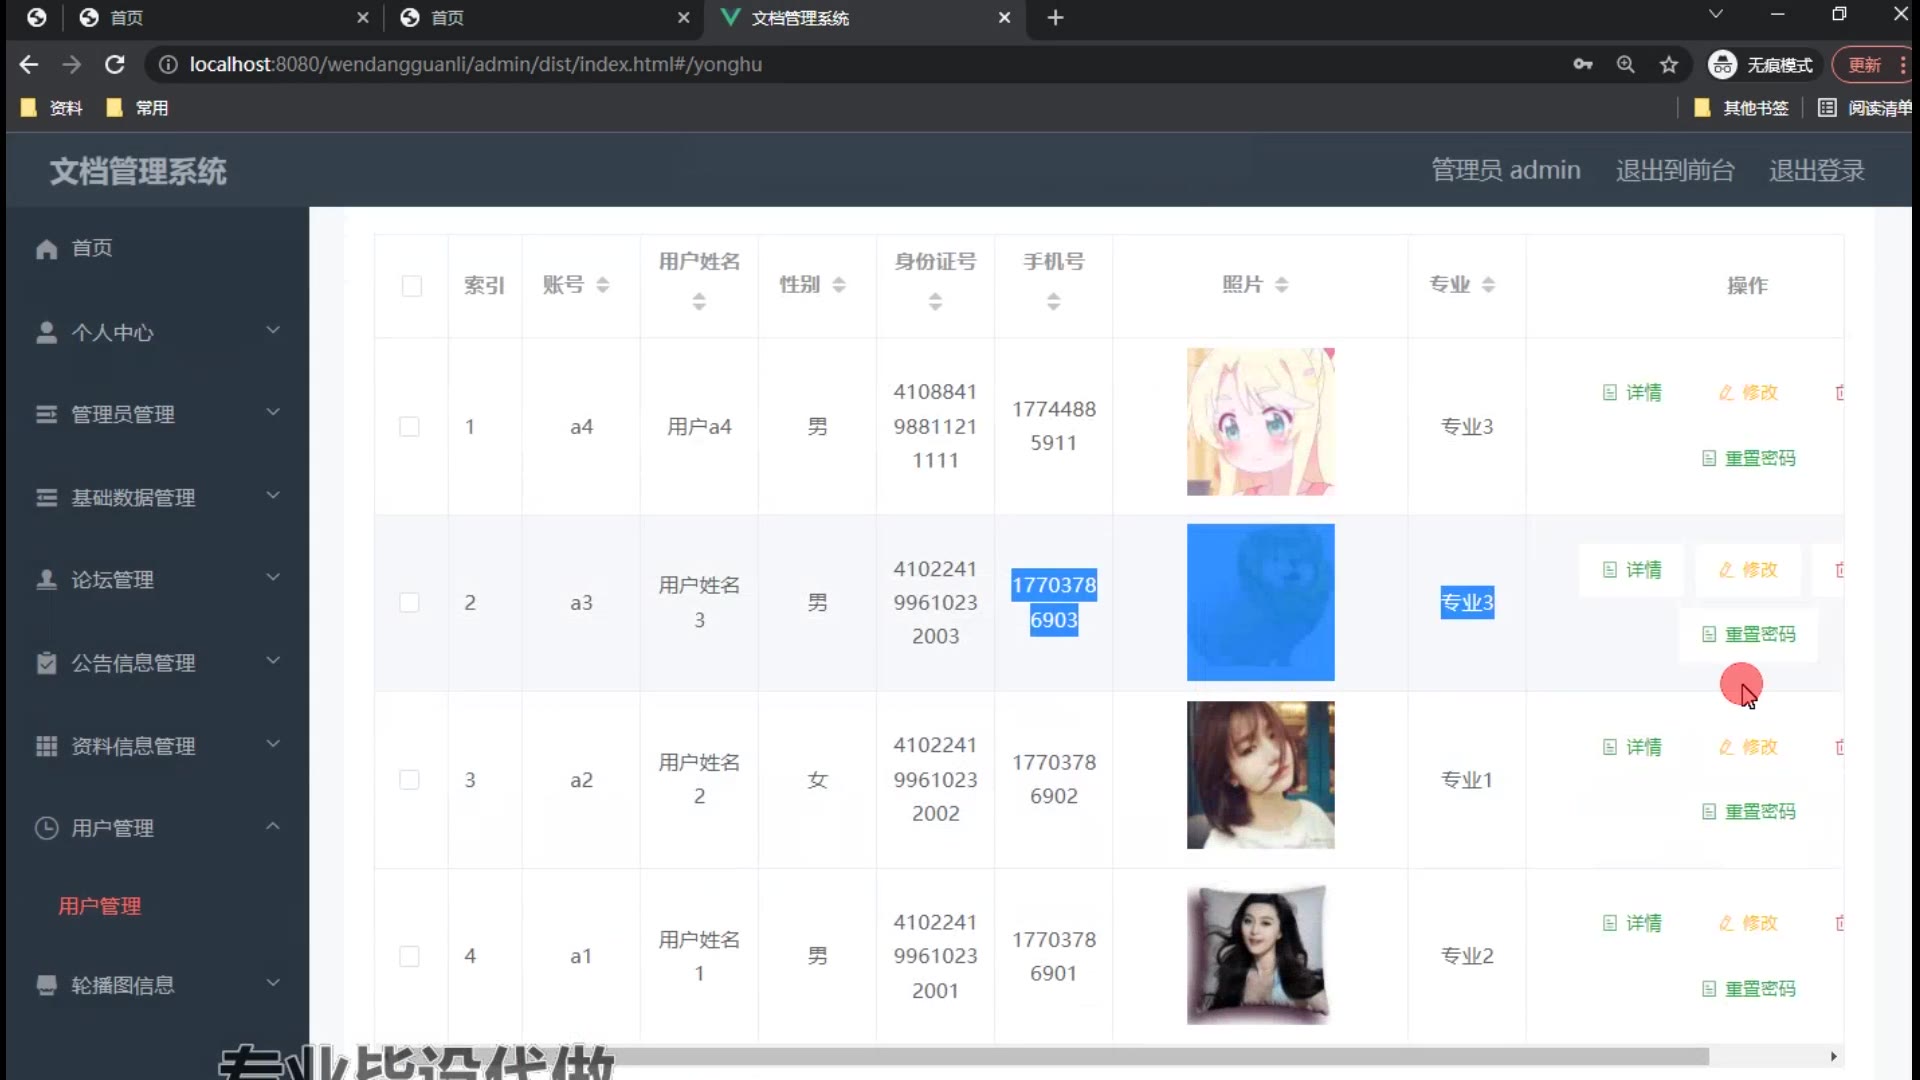This screenshot has height=1080, width=1920.
Task: Click the photo thumbnail of user a2
Action: [x=1260, y=775]
